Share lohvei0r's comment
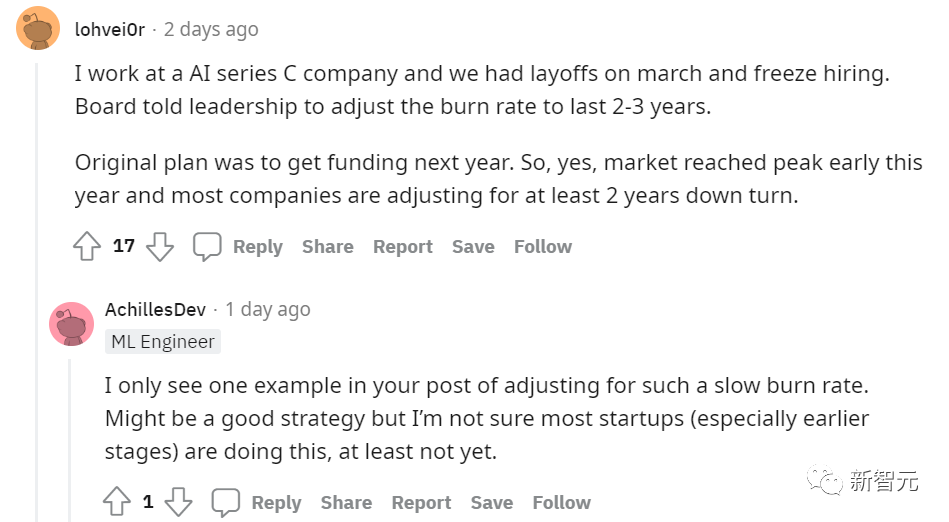Screen dimensions: 949x522 click(x=328, y=246)
